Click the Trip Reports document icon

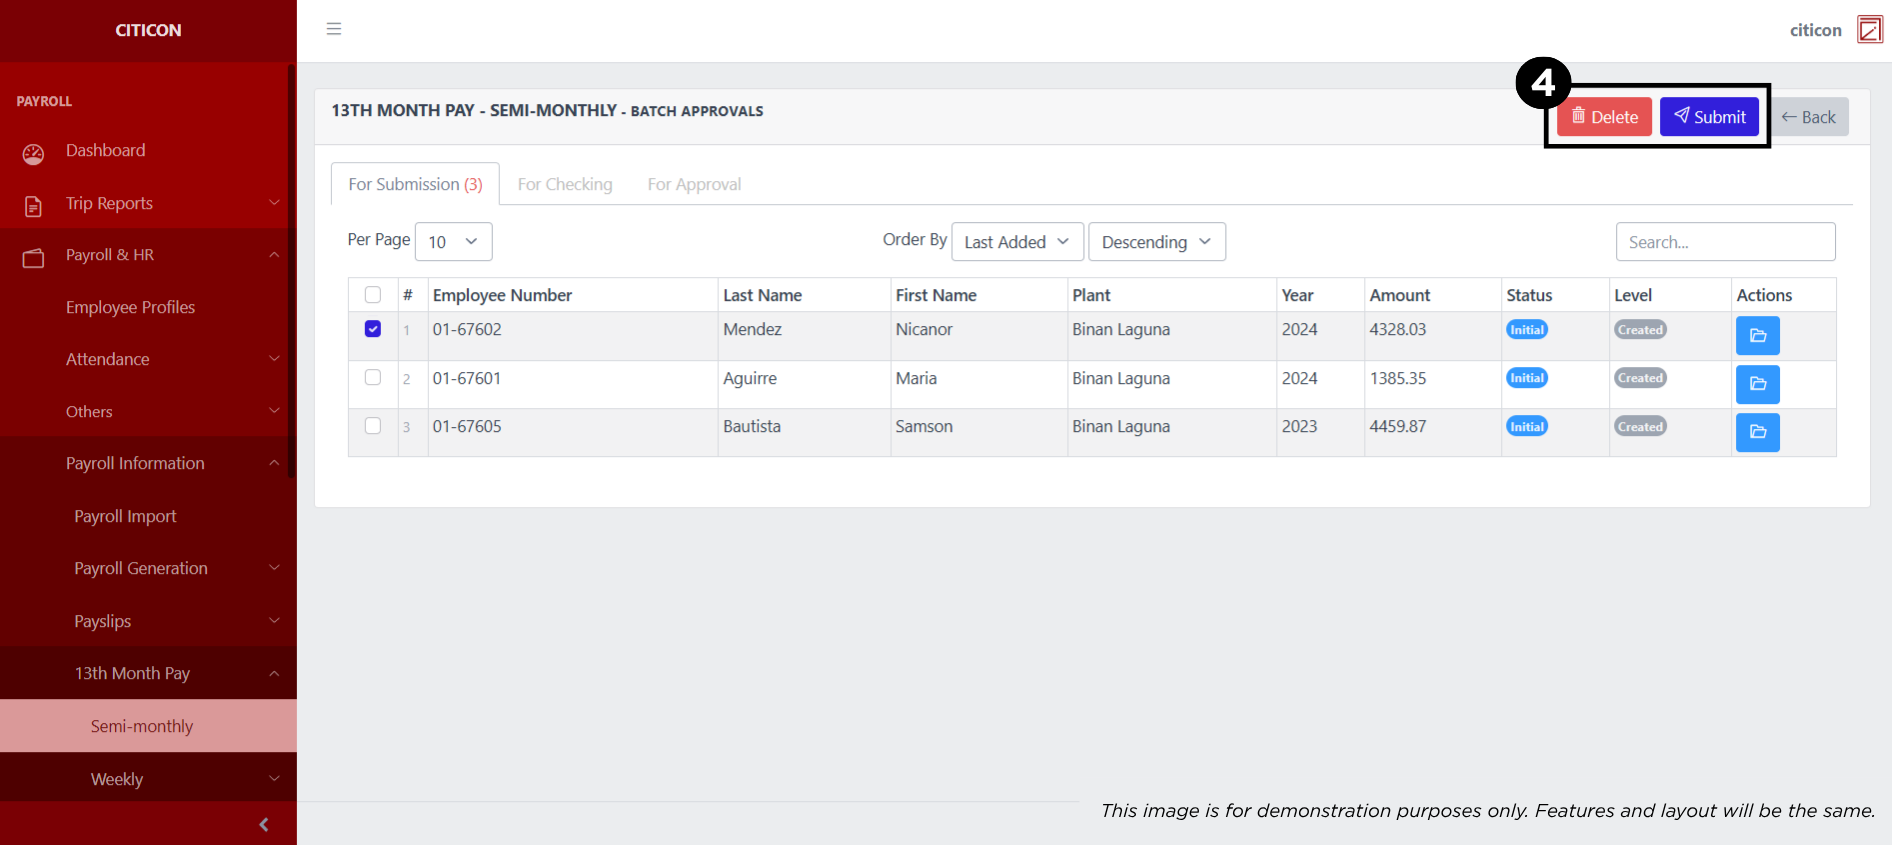33,206
